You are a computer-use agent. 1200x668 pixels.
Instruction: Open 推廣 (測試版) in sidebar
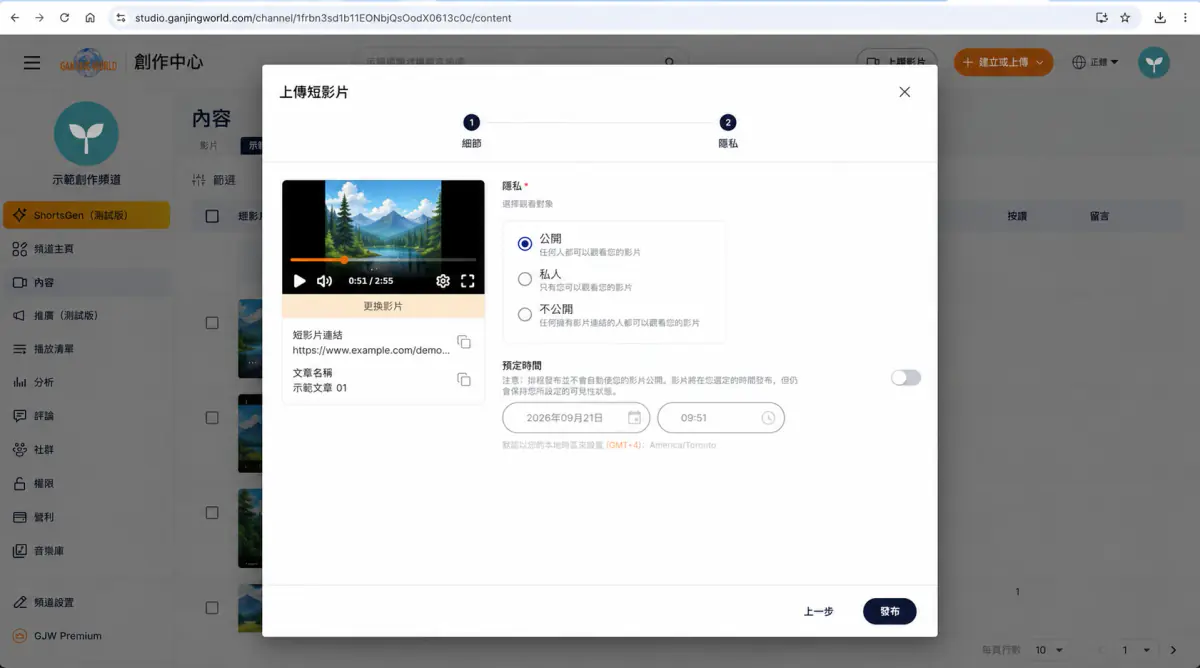[86, 315]
